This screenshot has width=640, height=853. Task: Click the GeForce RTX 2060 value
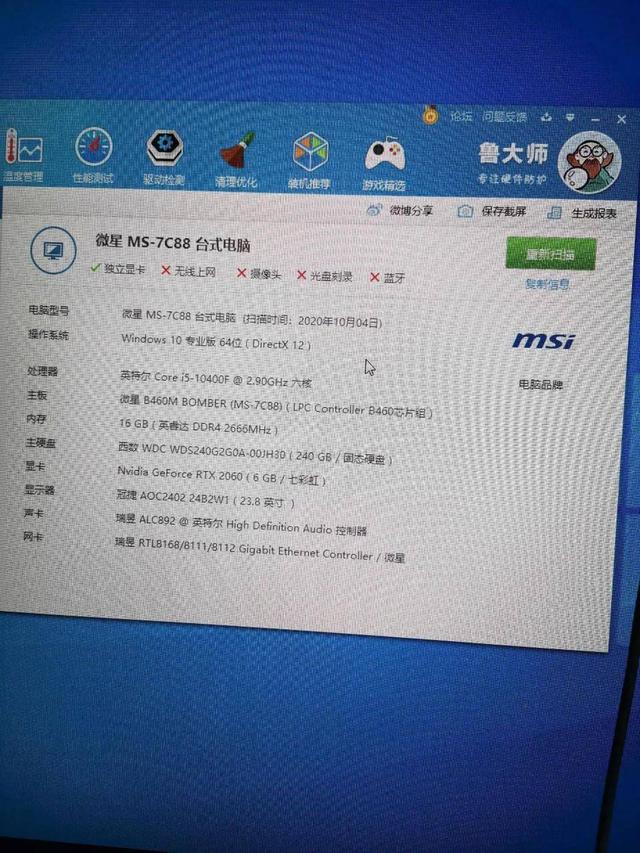coord(221,476)
